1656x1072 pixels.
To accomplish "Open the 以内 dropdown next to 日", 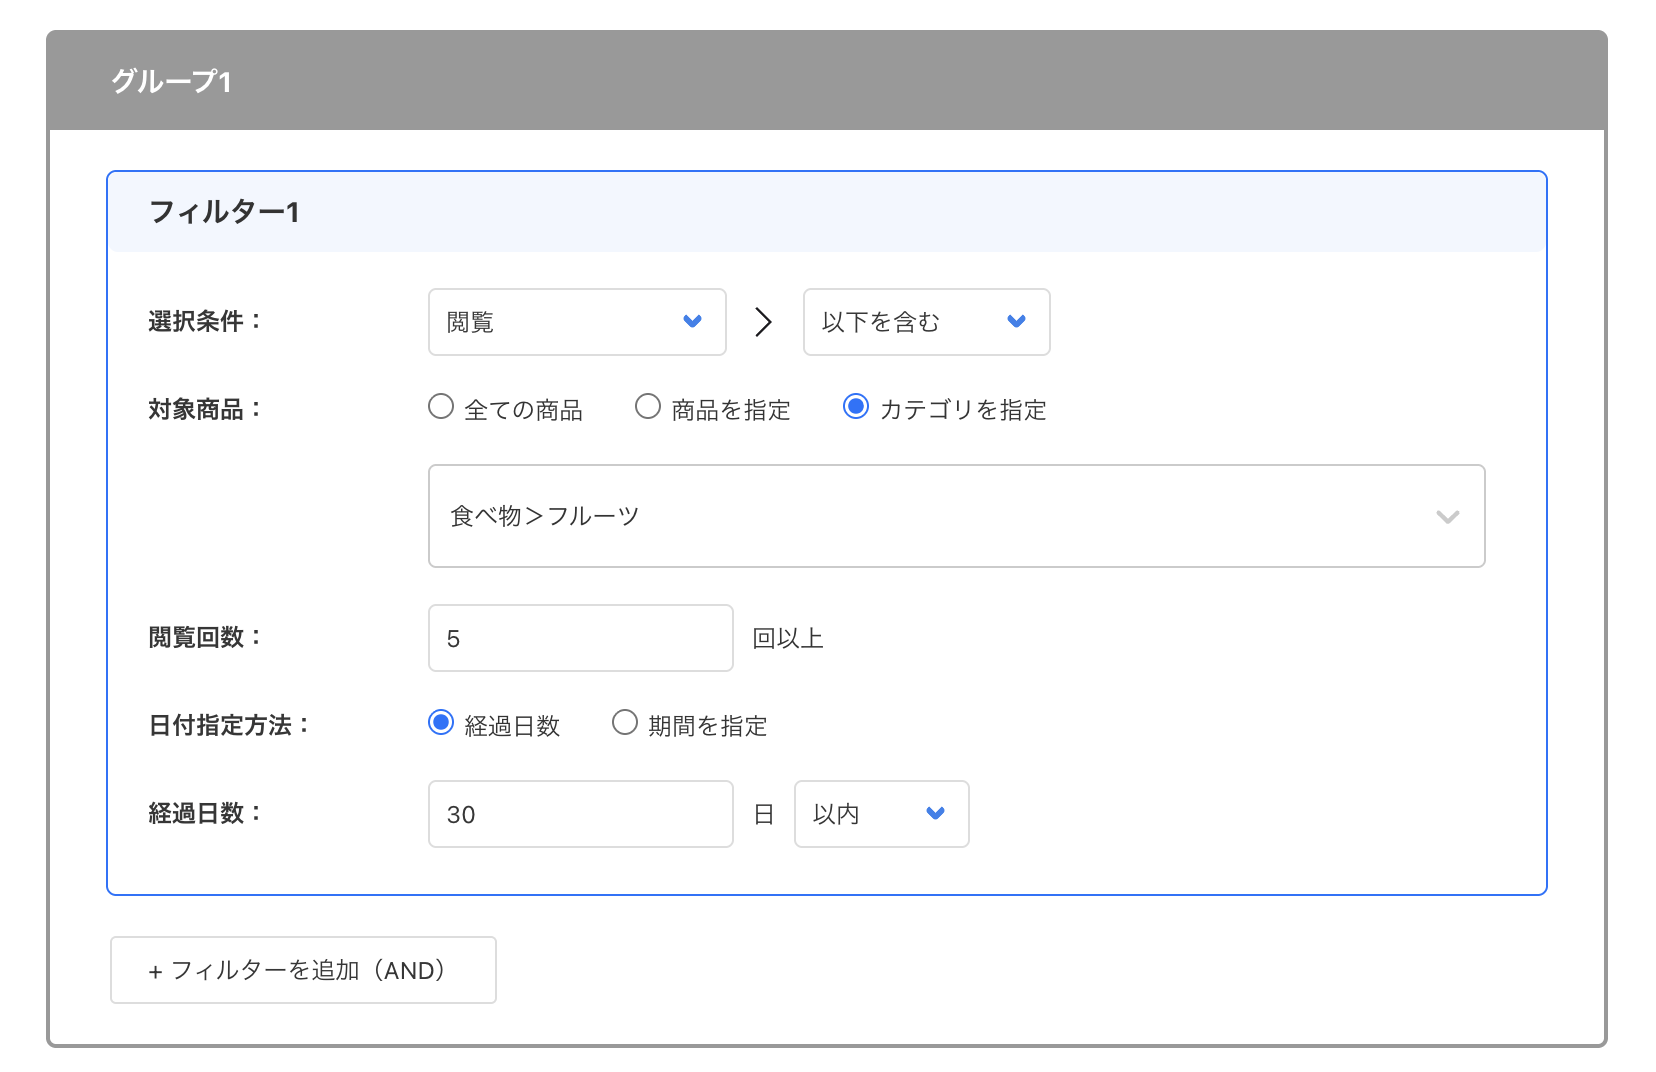I will point(880,814).
